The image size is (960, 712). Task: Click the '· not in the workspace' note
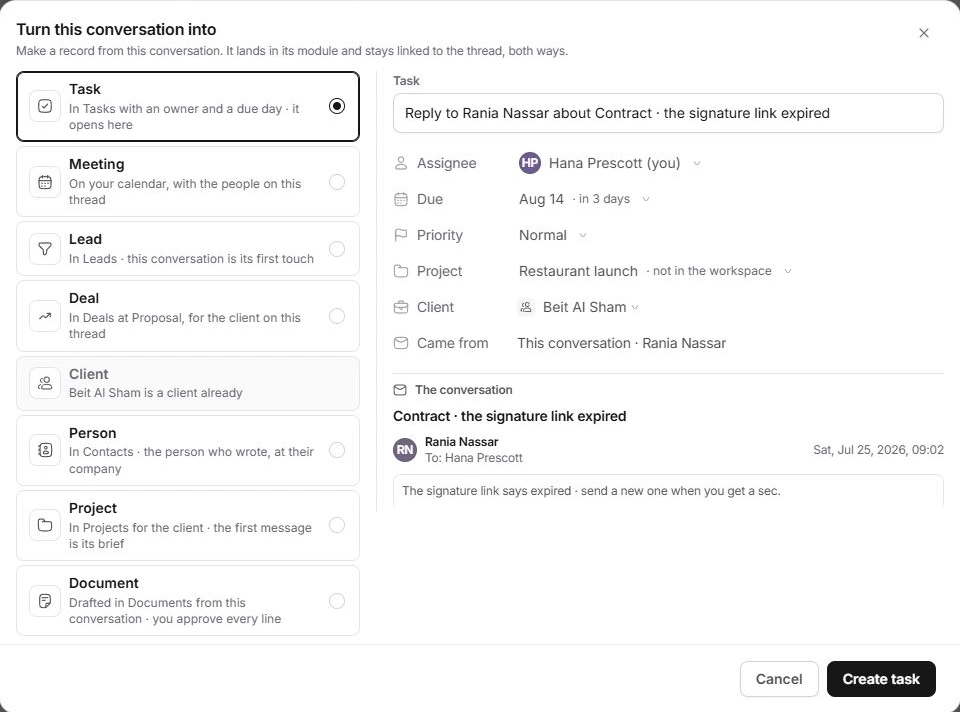[x=709, y=271]
